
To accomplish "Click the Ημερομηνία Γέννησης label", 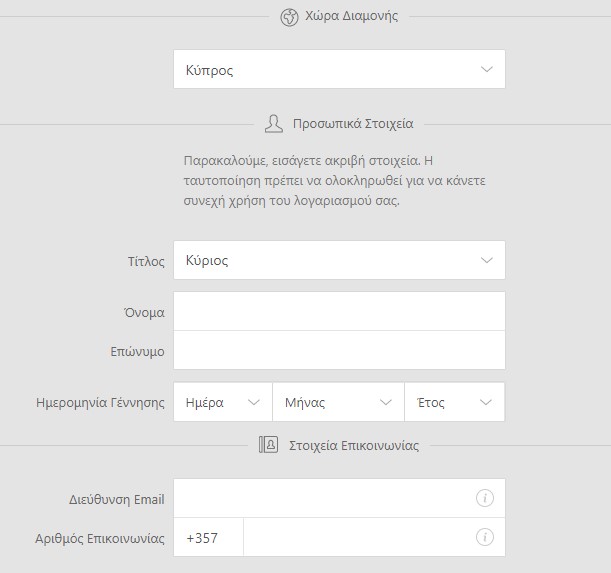I will pyautogui.click(x=100, y=402).
